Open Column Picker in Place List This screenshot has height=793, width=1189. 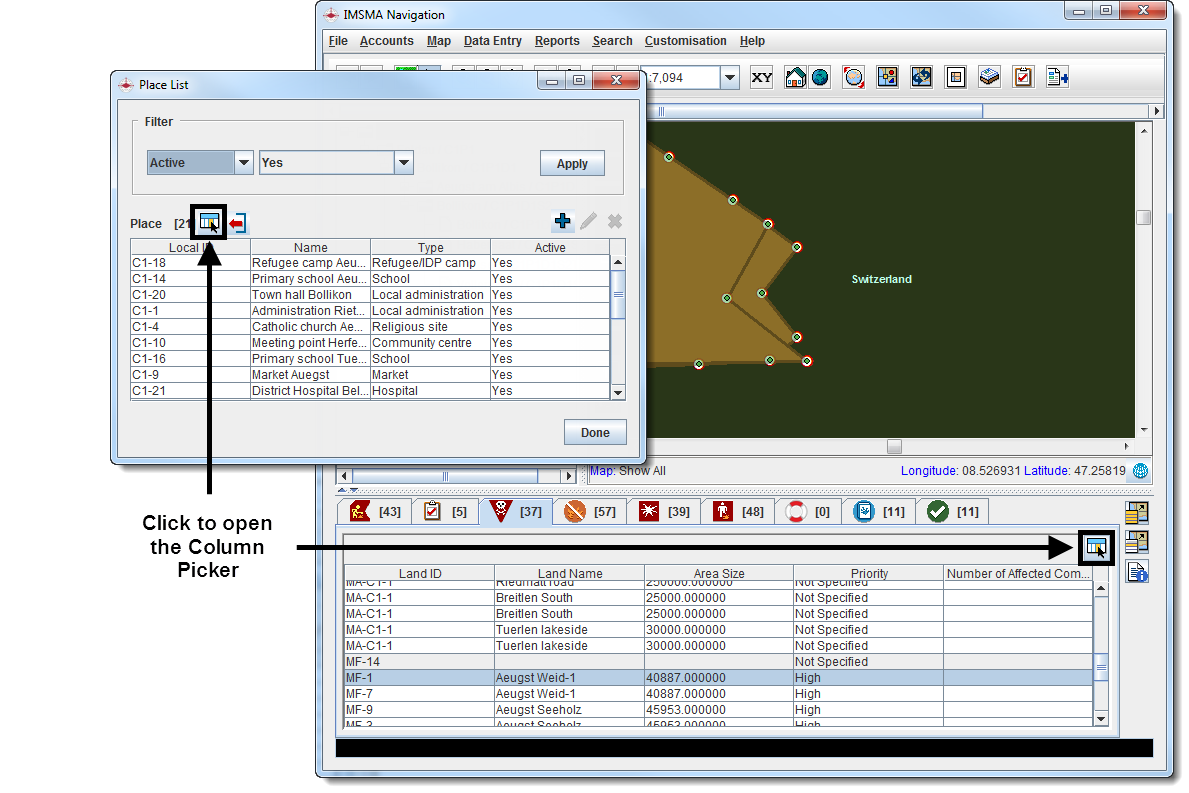209,223
